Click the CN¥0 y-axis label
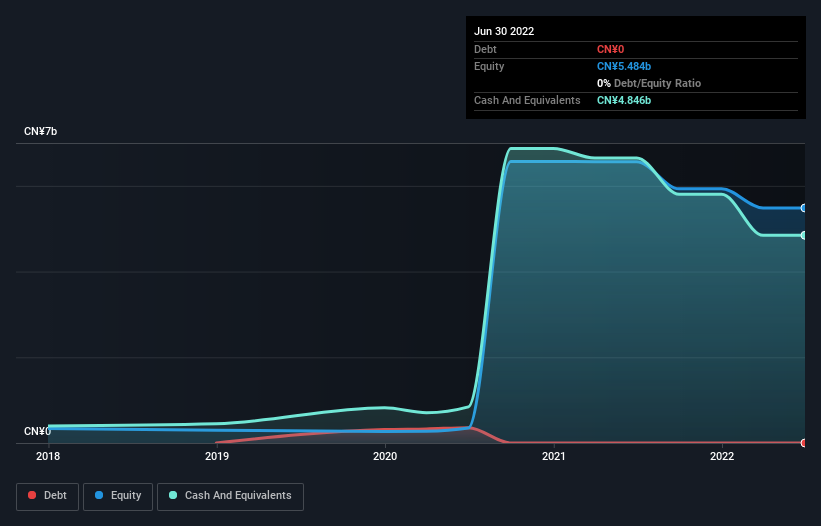 pyautogui.click(x=37, y=431)
